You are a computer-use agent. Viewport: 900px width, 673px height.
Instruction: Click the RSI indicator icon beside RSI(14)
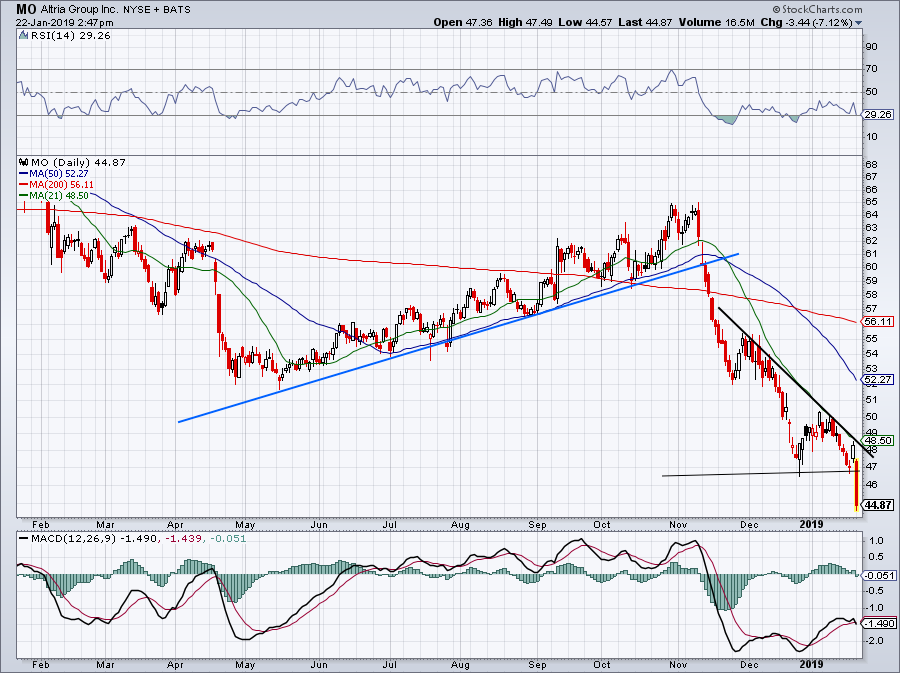pyautogui.click(x=23, y=36)
